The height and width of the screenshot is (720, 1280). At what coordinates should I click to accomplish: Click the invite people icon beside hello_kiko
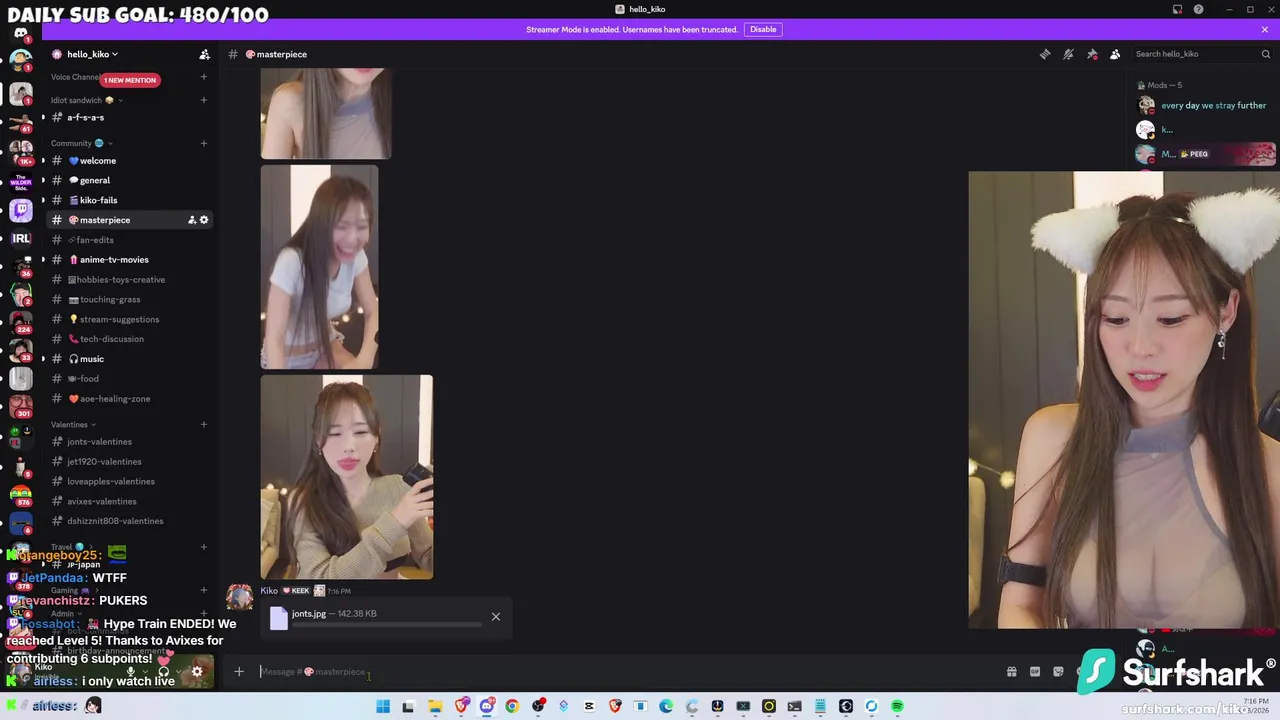(x=204, y=54)
